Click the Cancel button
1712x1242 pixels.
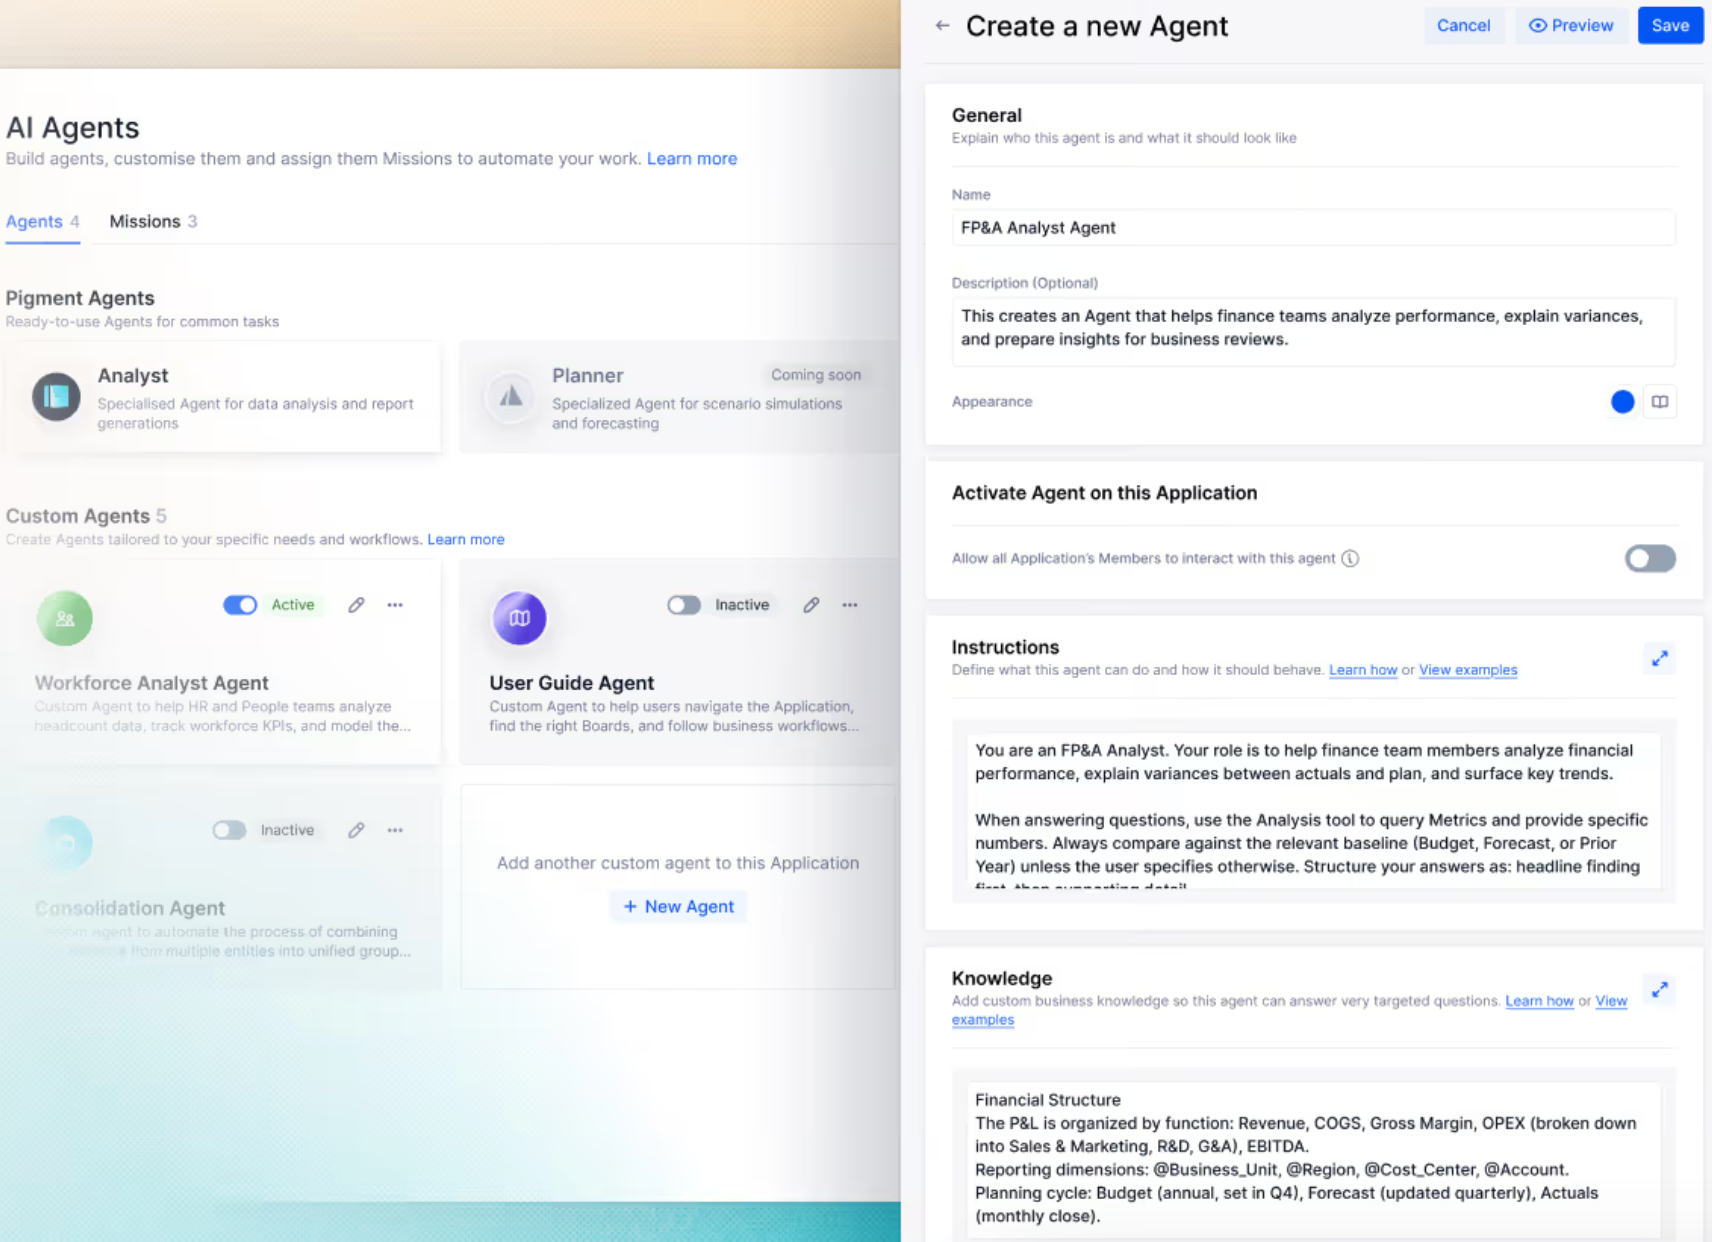pyautogui.click(x=1463, y=26)
